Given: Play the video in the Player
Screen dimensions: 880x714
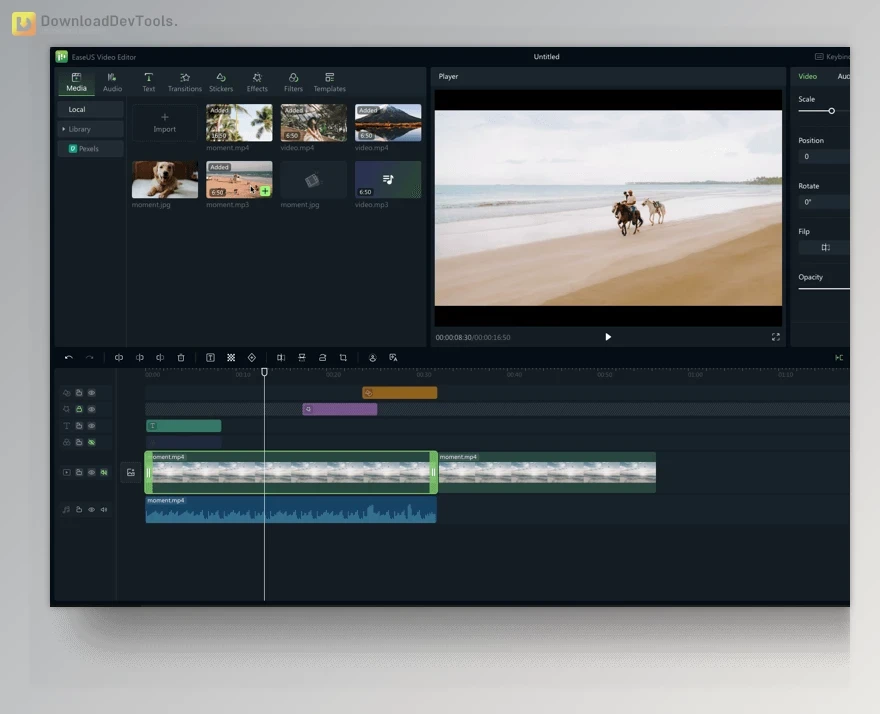Looking at the screenshot, I should [608, 337].
